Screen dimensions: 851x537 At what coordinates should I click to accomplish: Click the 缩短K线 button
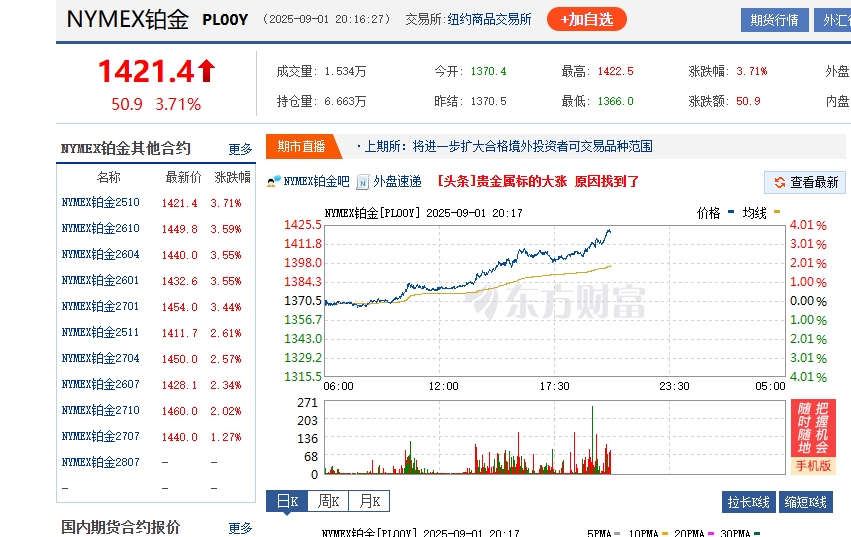coord(805,502)
